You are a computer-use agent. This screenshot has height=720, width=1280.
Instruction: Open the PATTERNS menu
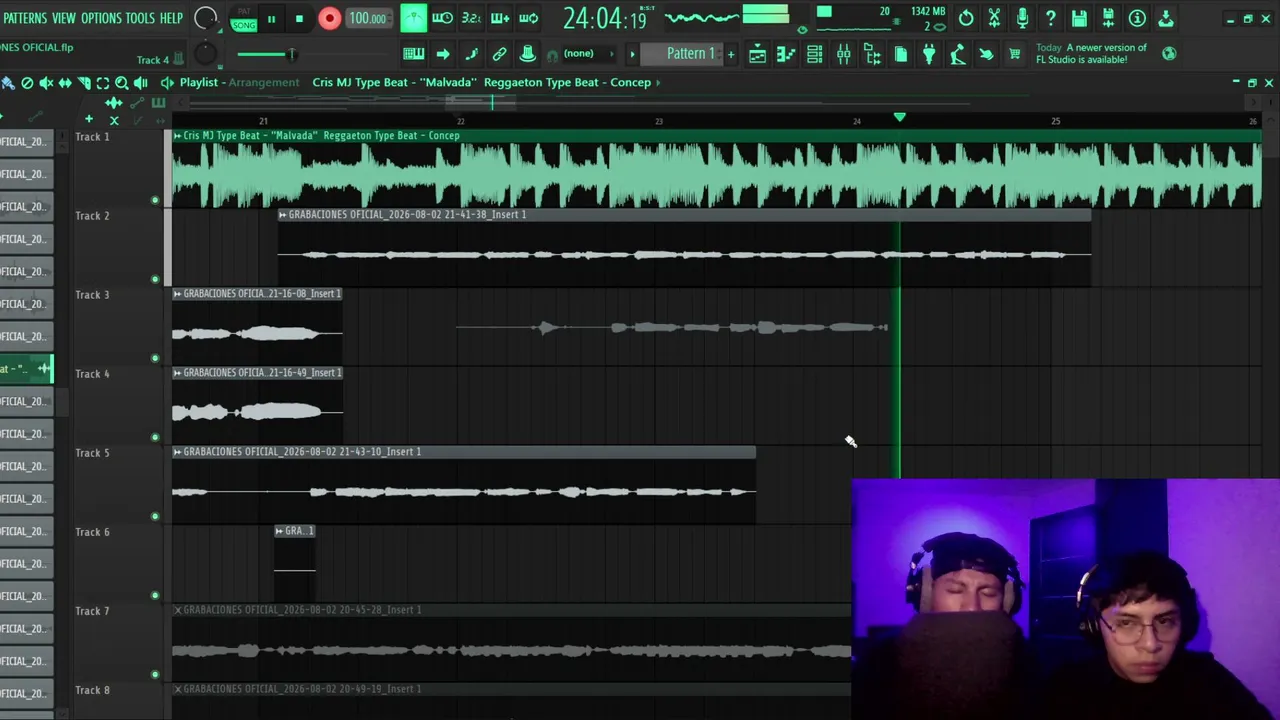coord(24,18)
